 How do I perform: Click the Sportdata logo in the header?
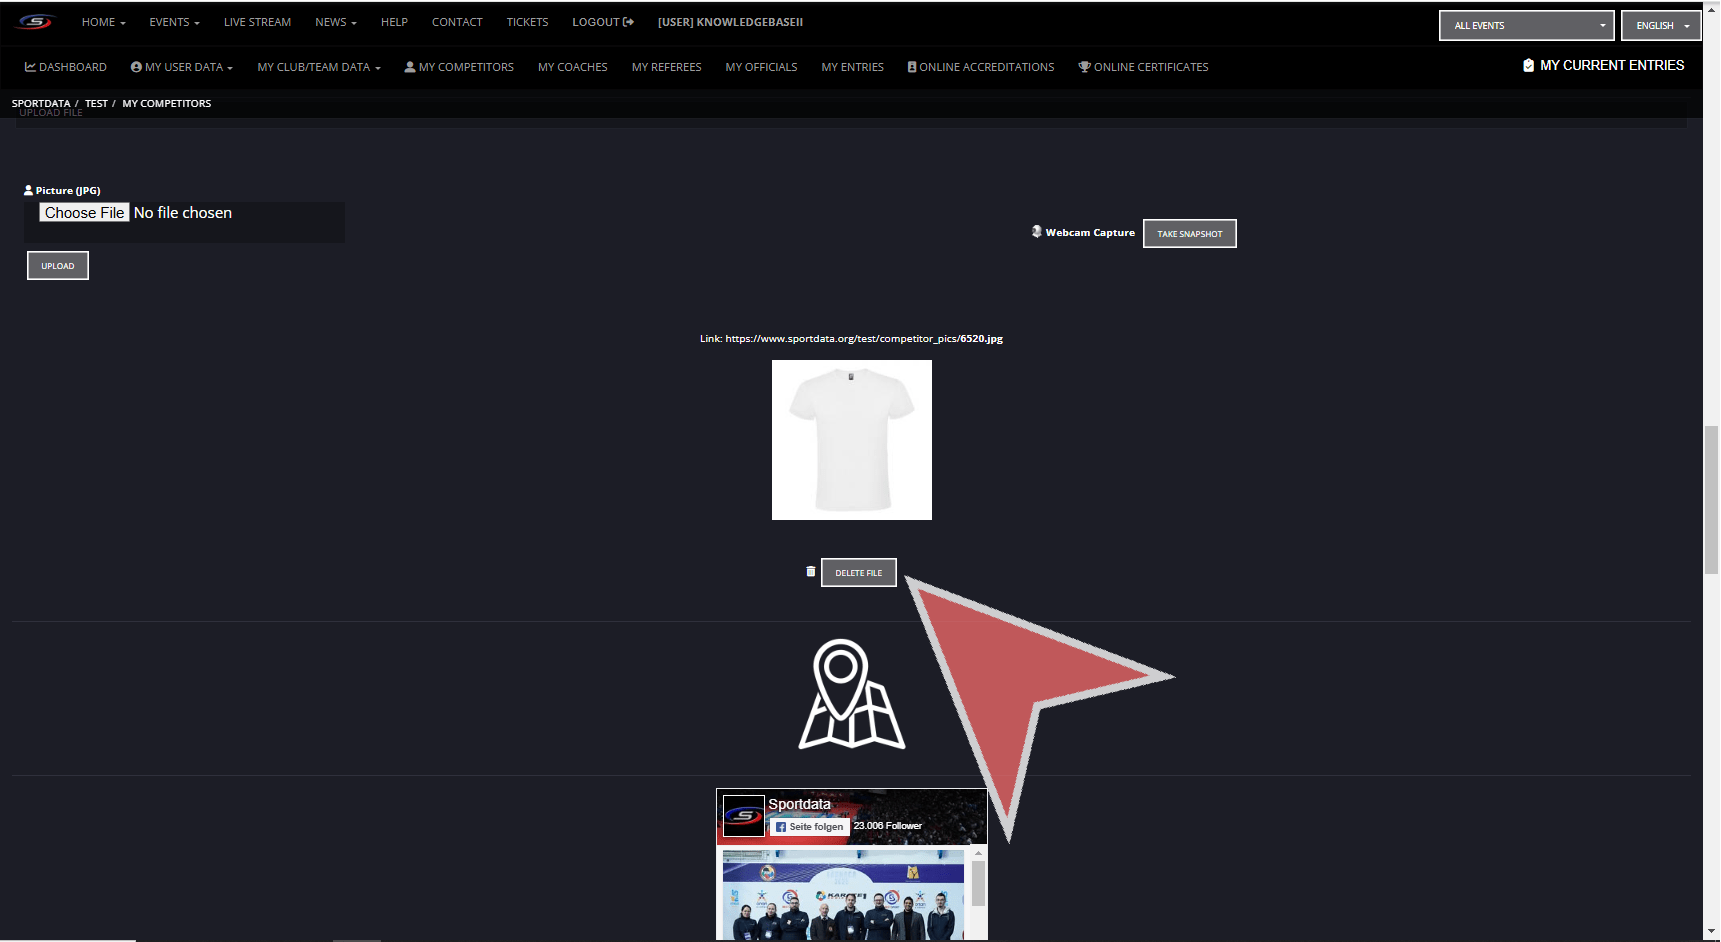[x=34, y=22]
